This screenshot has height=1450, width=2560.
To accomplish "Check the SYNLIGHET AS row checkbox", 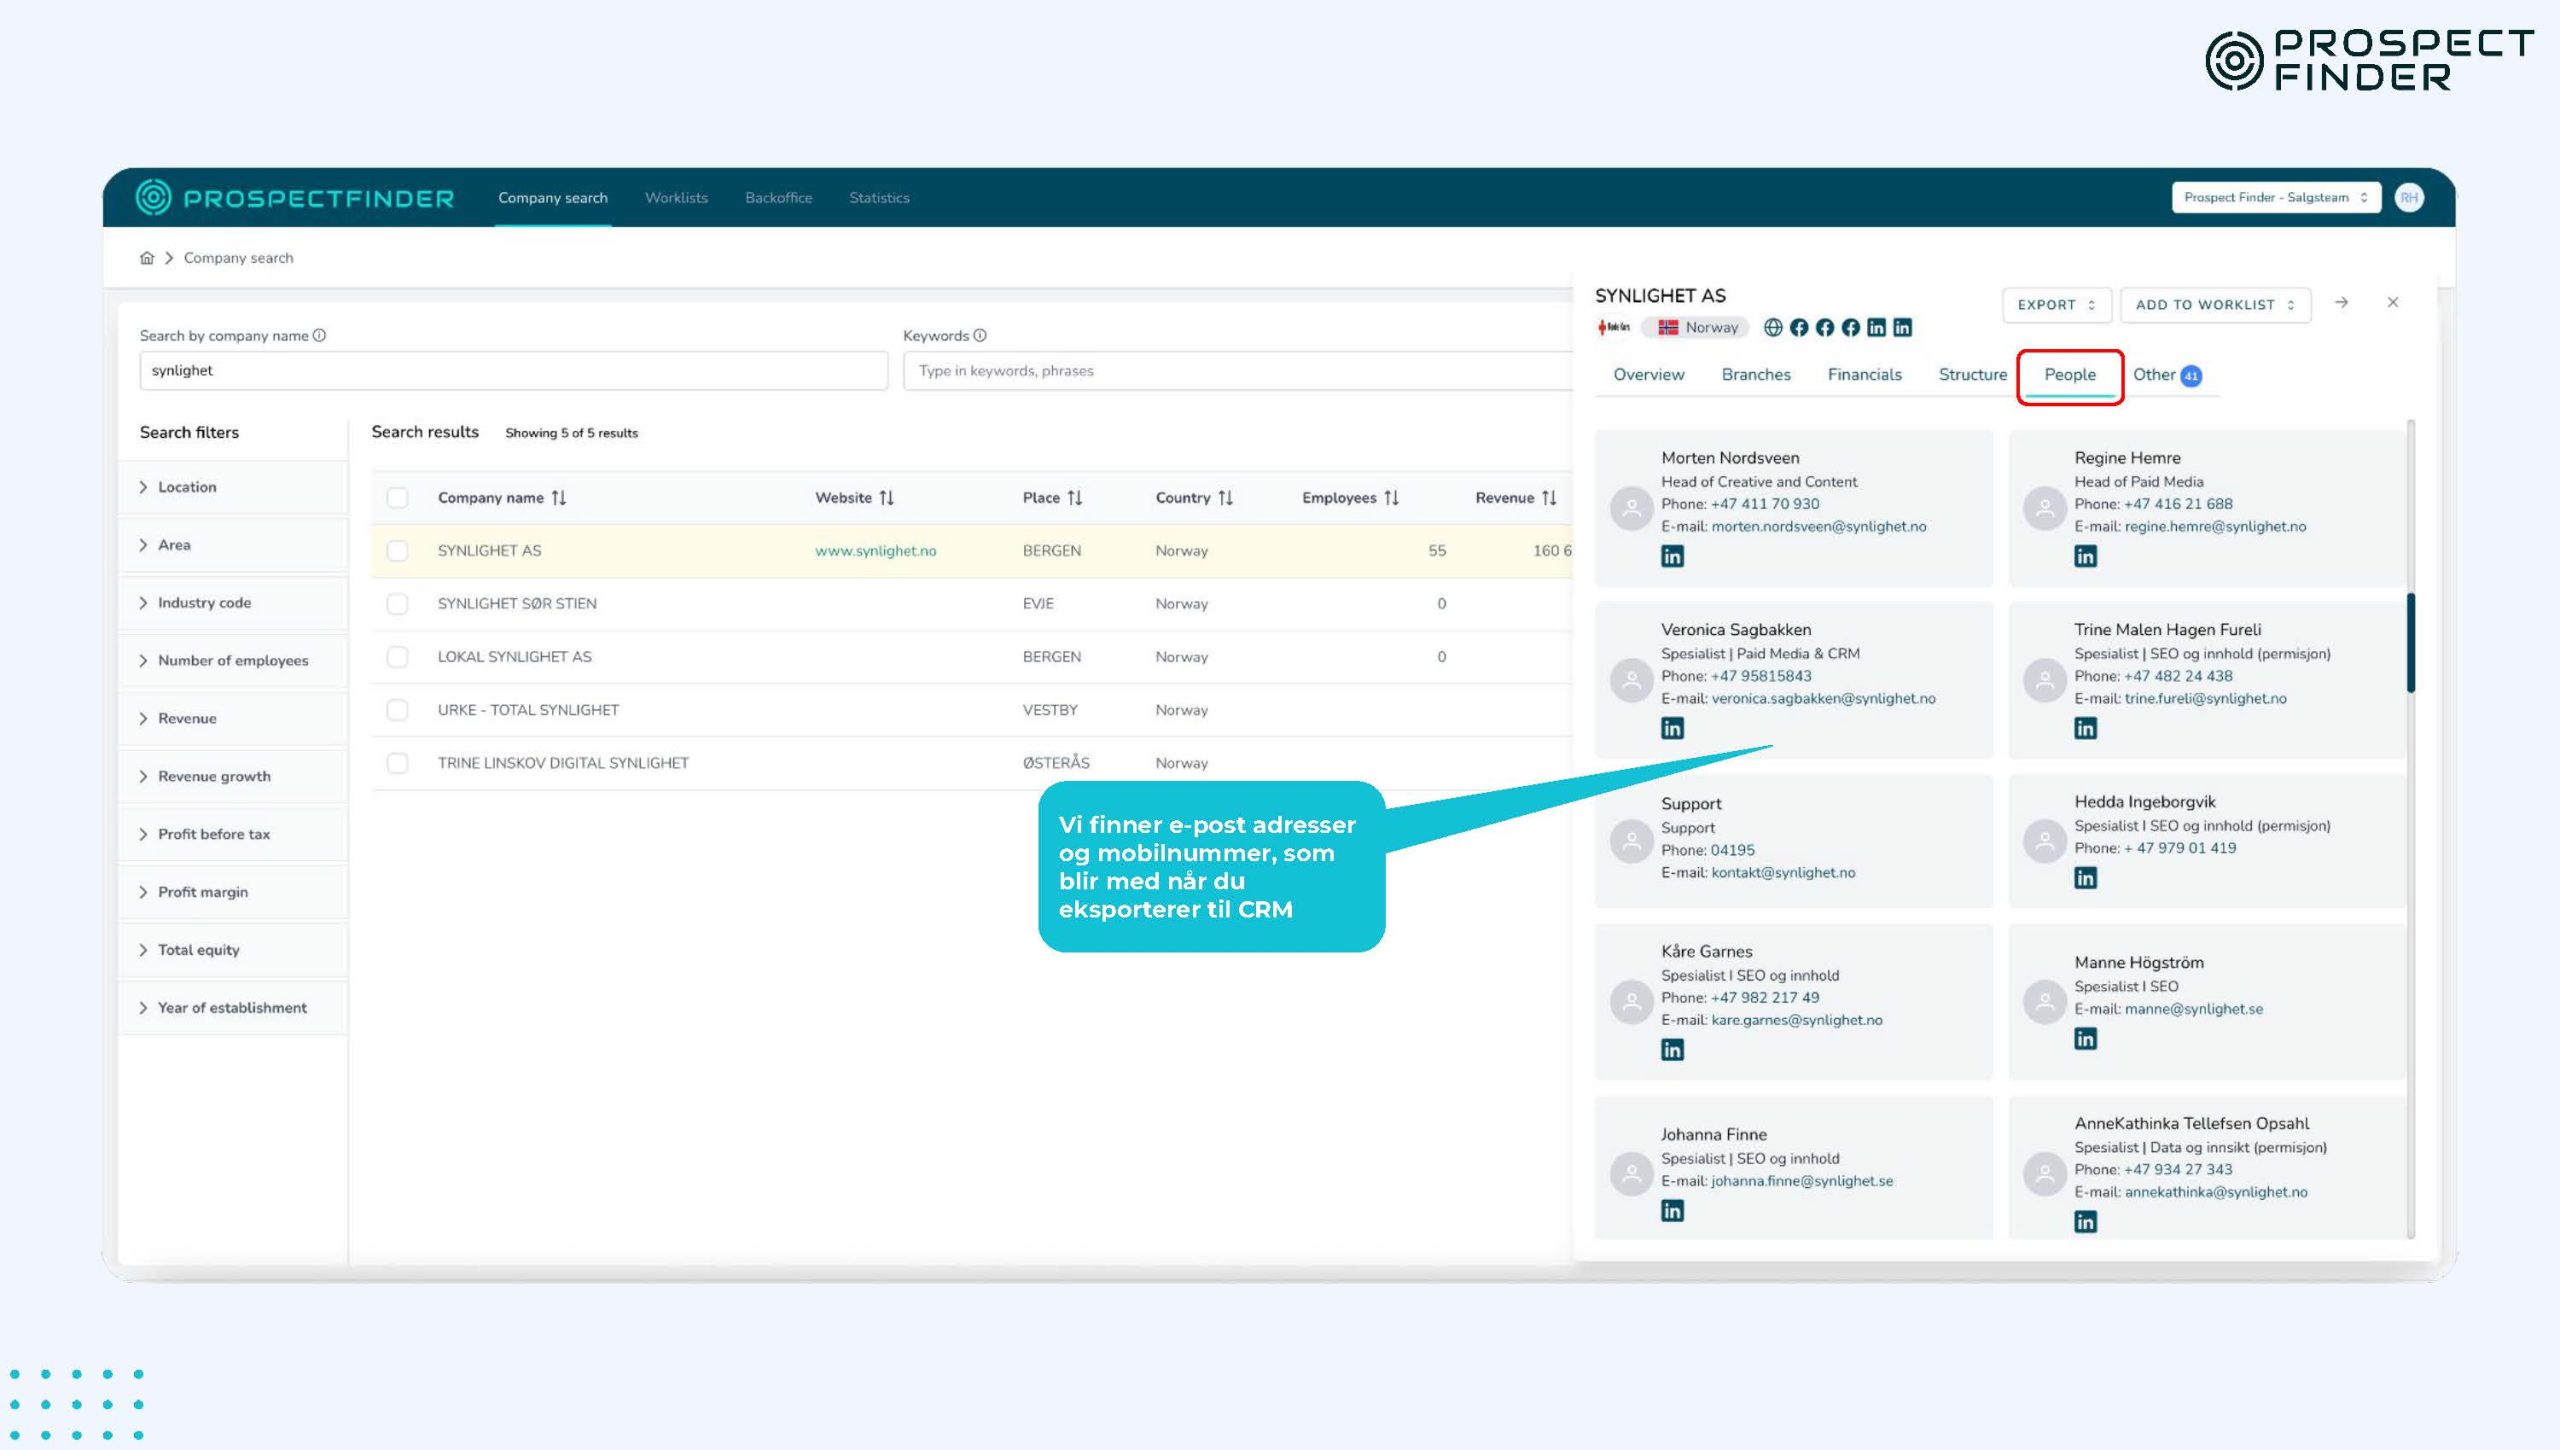I will (398, 551).
